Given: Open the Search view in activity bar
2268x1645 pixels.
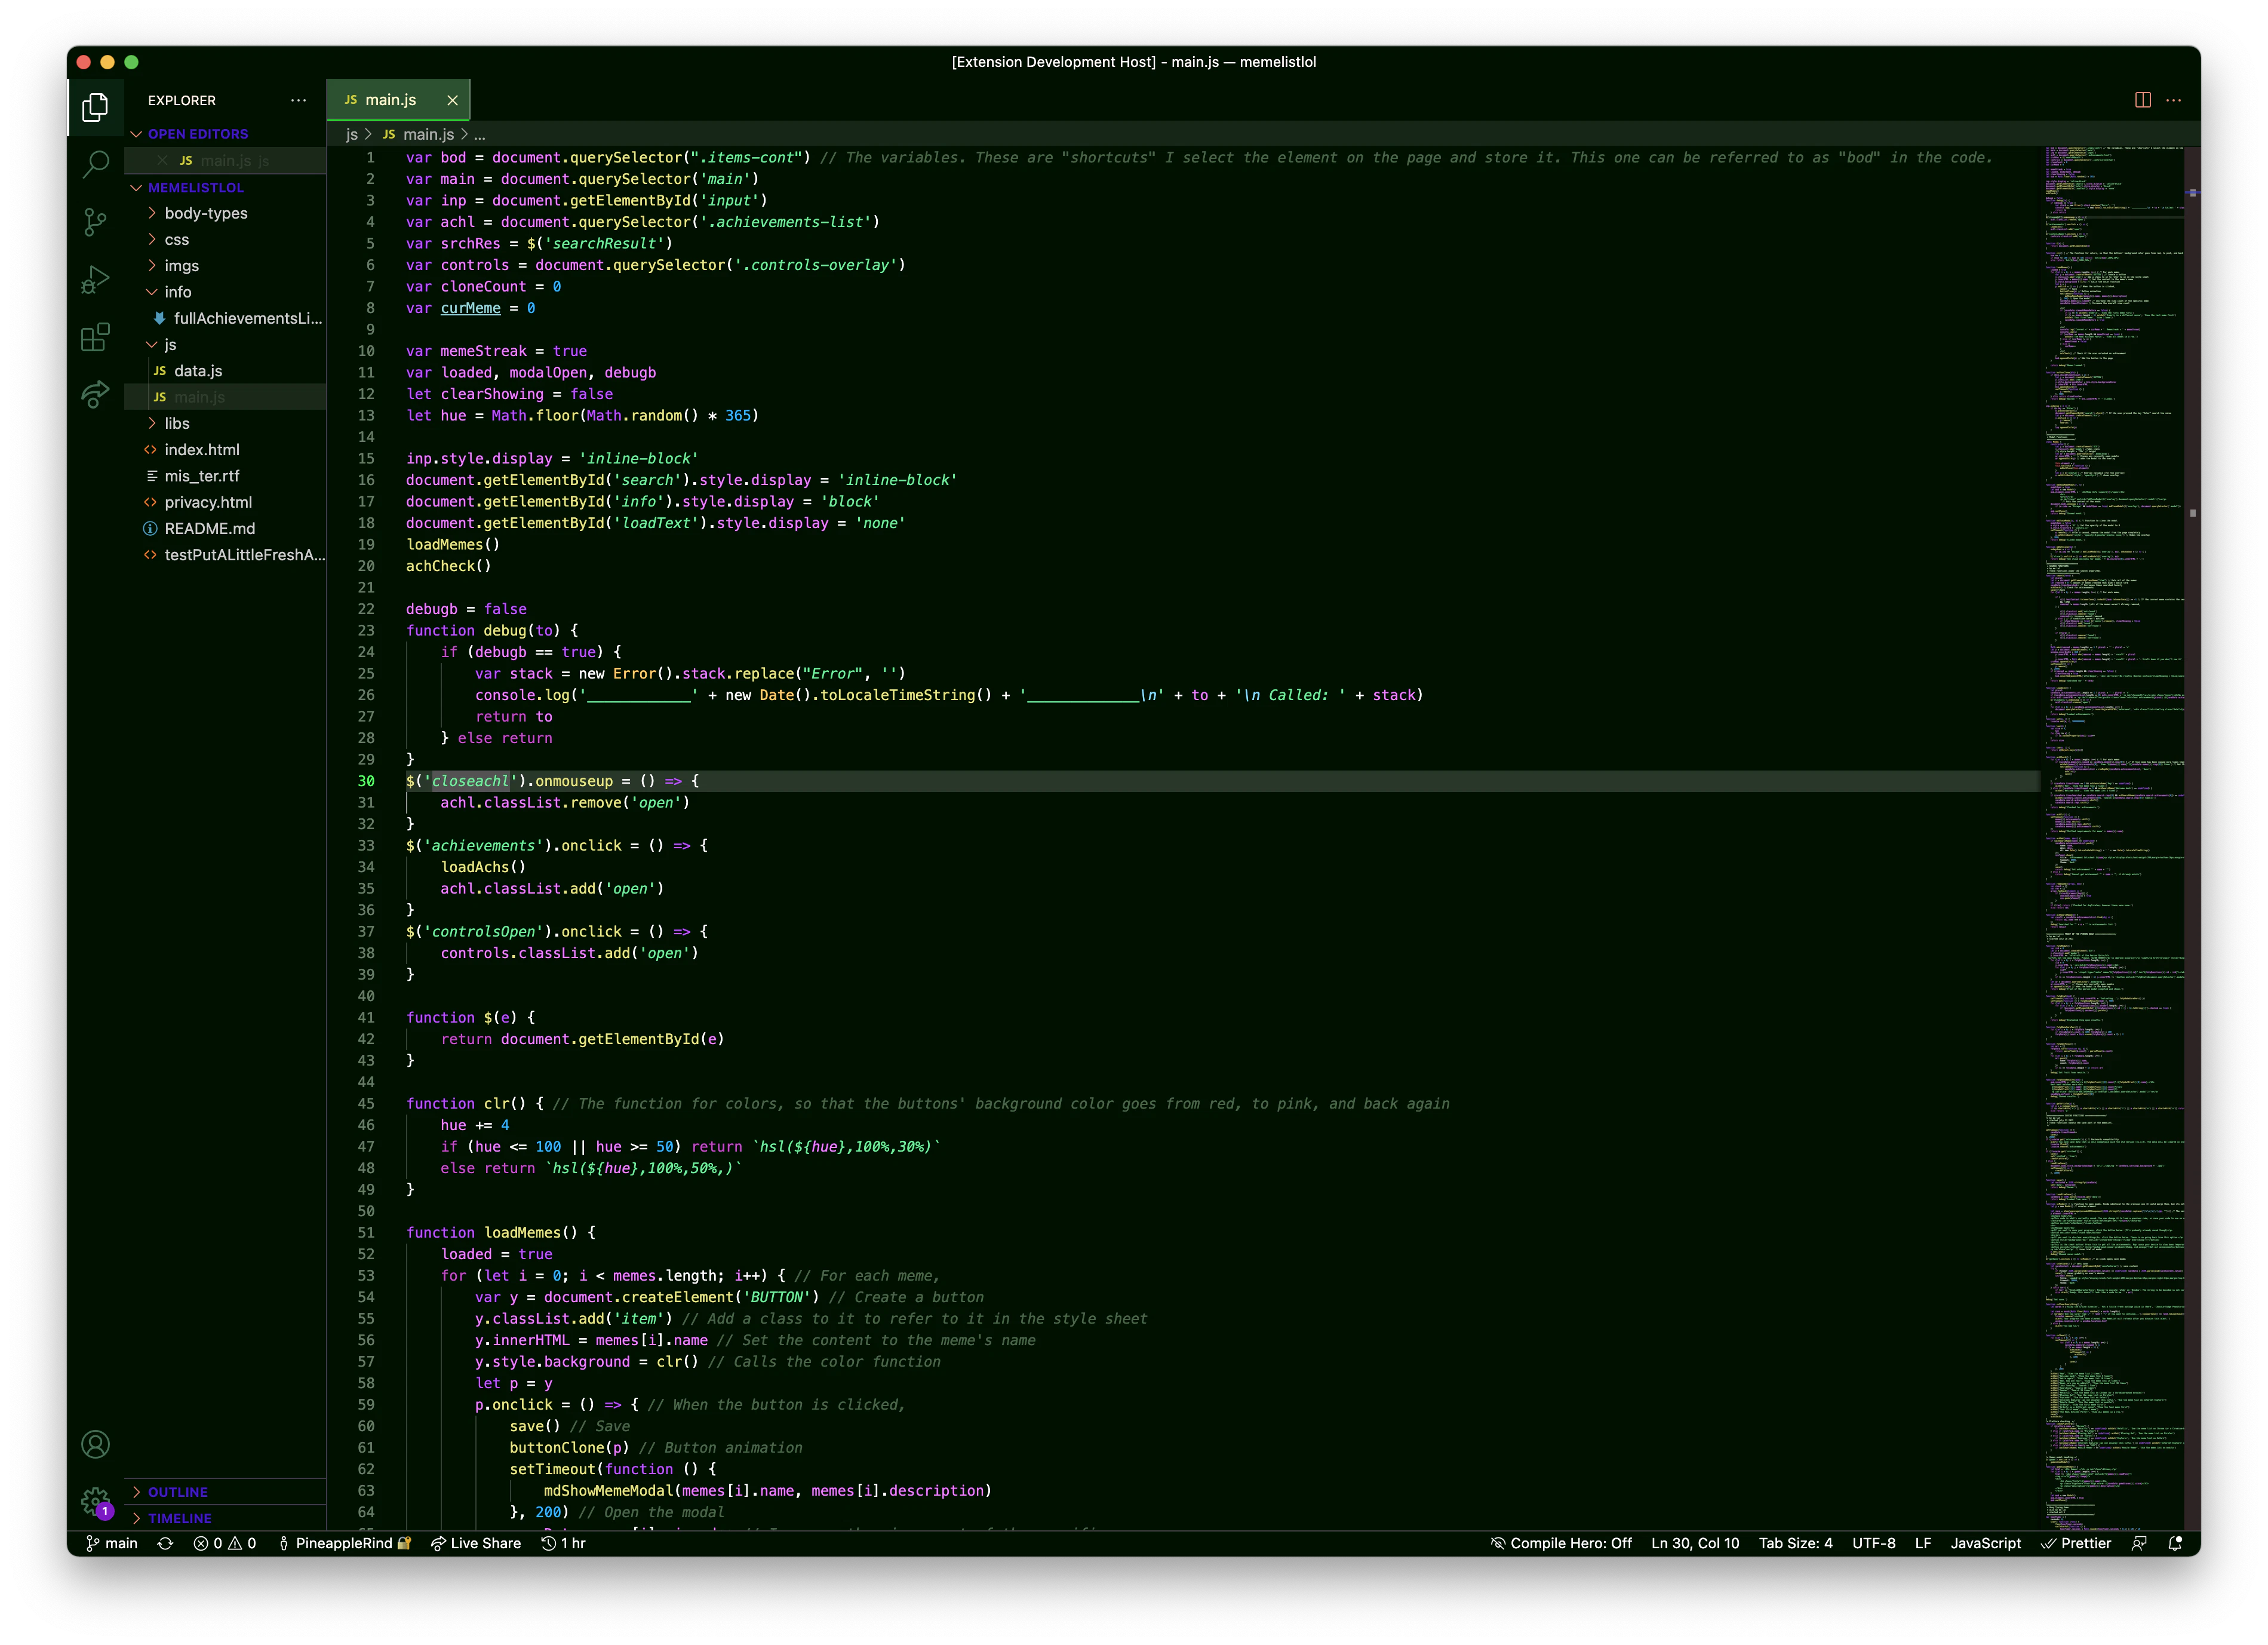Looking at the screenshot, I should 95,164.
